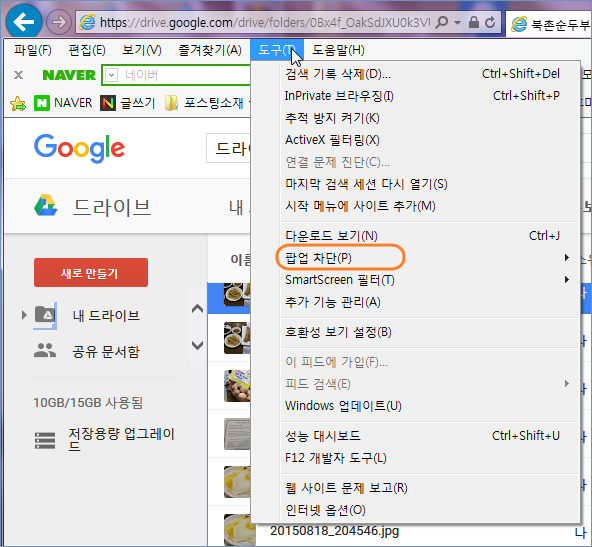Image resolution: width=592 pixels, height=547 pixels.
Task: Click 저장용량 업그레이드 link
Action: click(121, 439)
